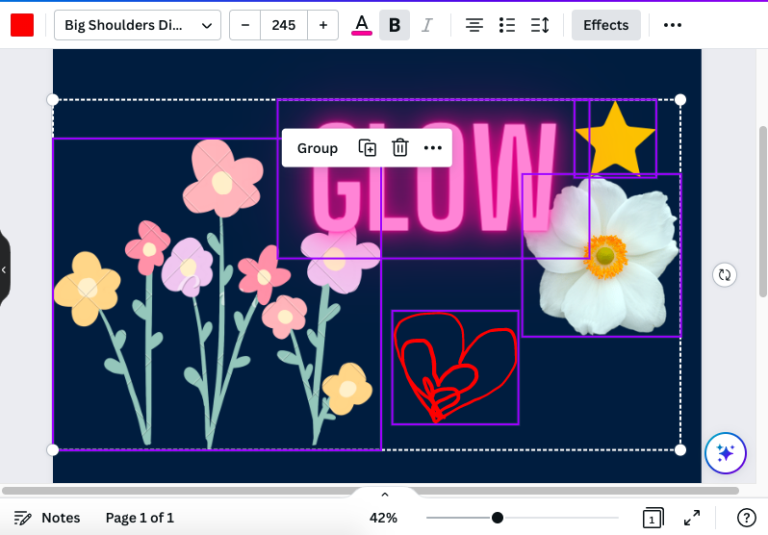Duplicate the selected elements
The image size is (768, 535).
[x=367, y=148]
